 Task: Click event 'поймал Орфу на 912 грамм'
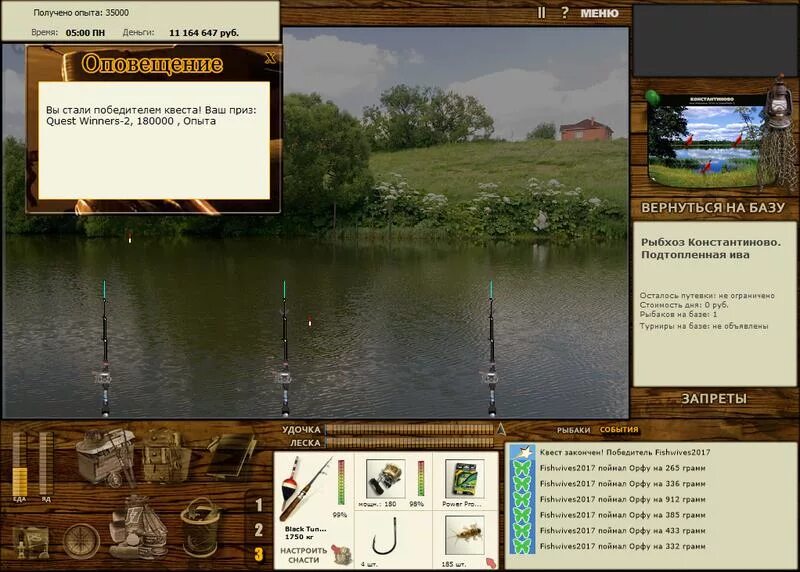point(622,499)
